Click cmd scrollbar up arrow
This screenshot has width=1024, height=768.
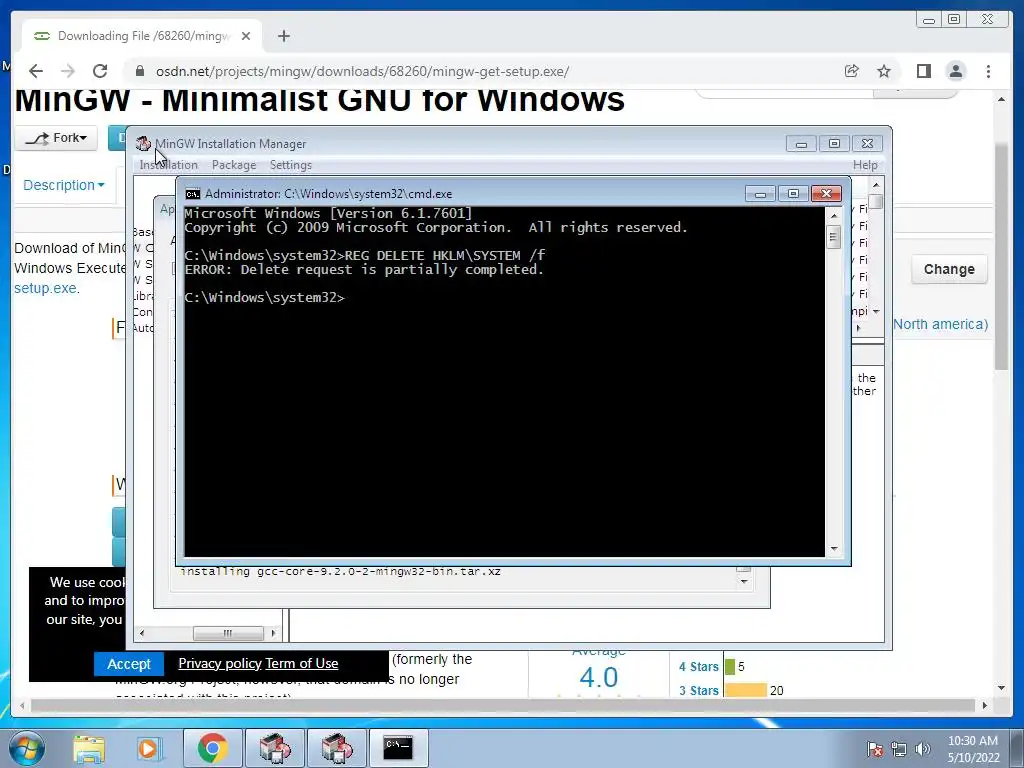coord(833,215)
